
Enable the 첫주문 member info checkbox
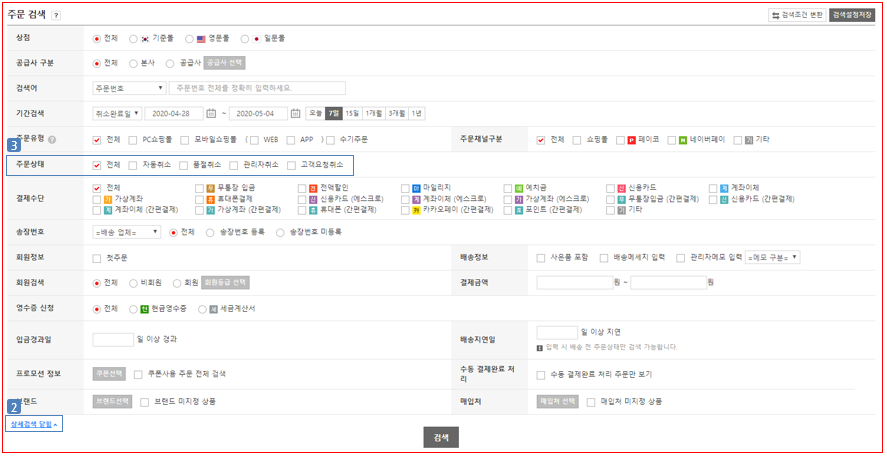97,257
